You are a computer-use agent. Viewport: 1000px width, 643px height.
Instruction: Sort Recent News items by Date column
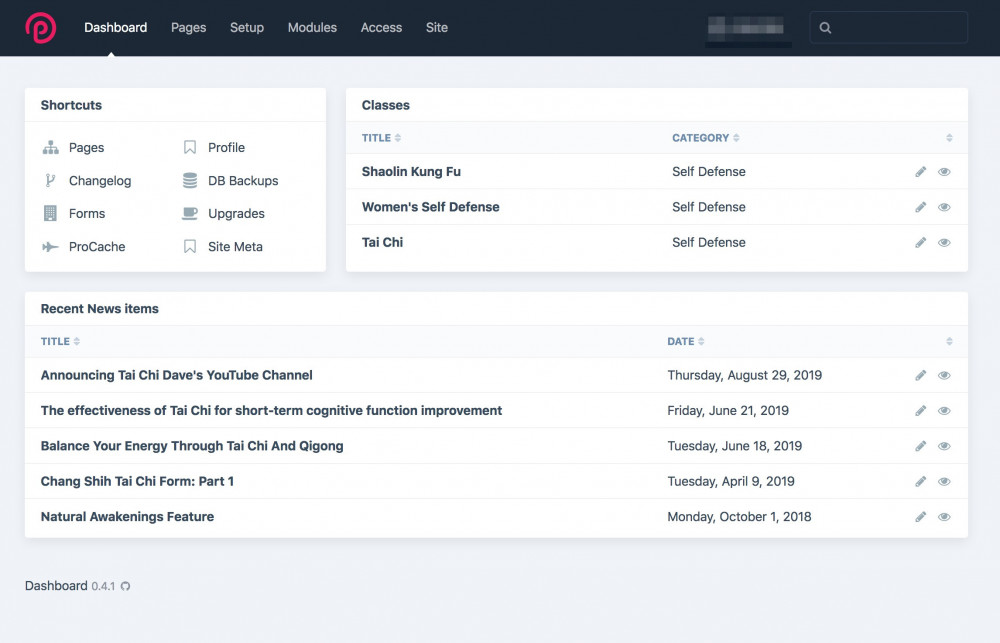[x=685, y=342]
